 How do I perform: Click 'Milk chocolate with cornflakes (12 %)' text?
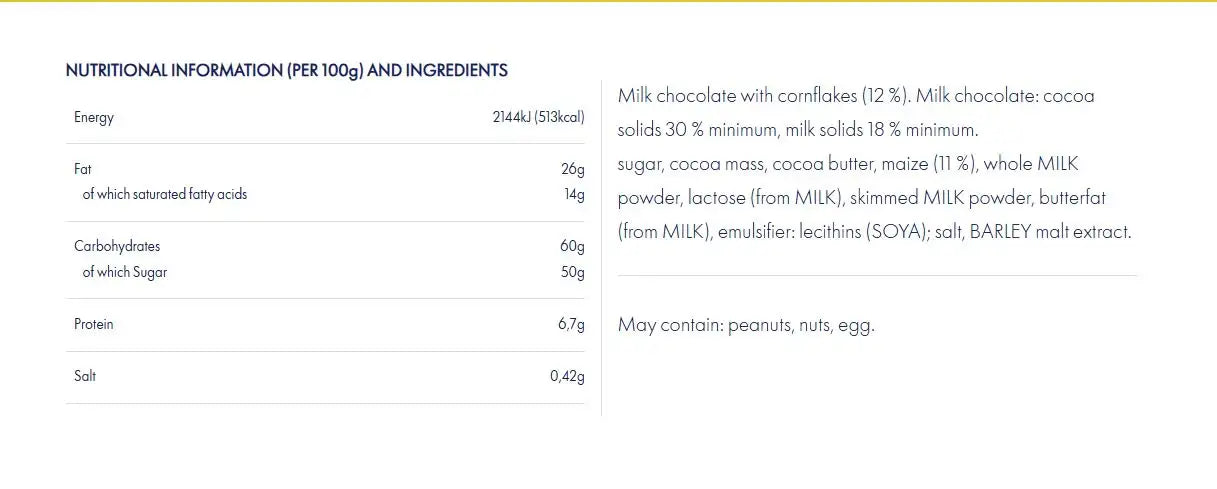[x=762, y=96]
